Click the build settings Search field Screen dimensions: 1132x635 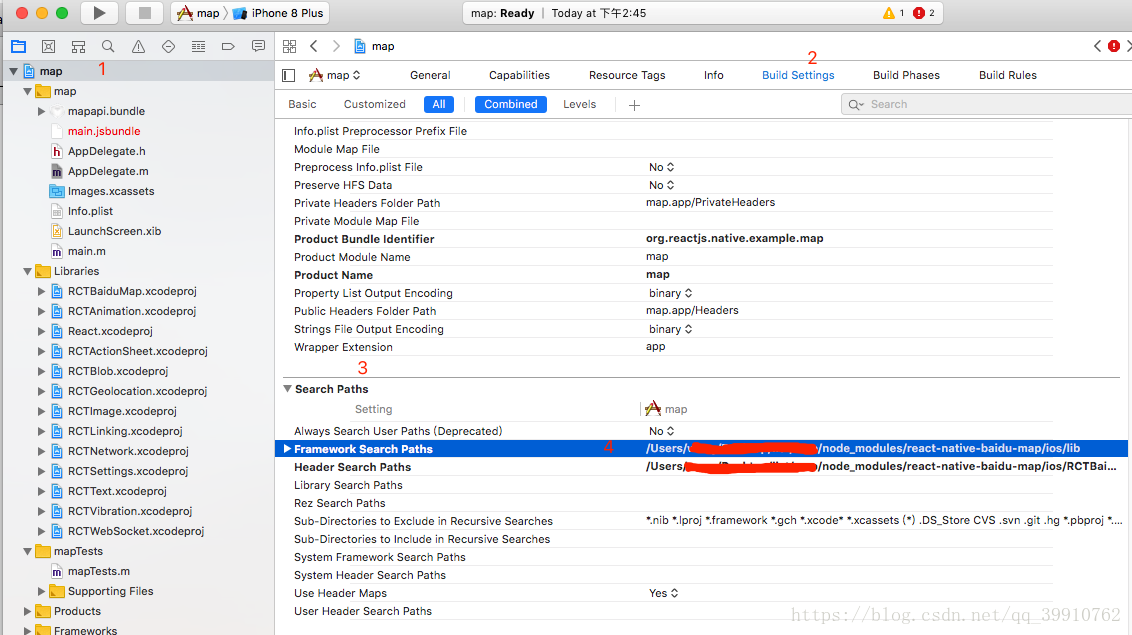(x=986, y=105)
